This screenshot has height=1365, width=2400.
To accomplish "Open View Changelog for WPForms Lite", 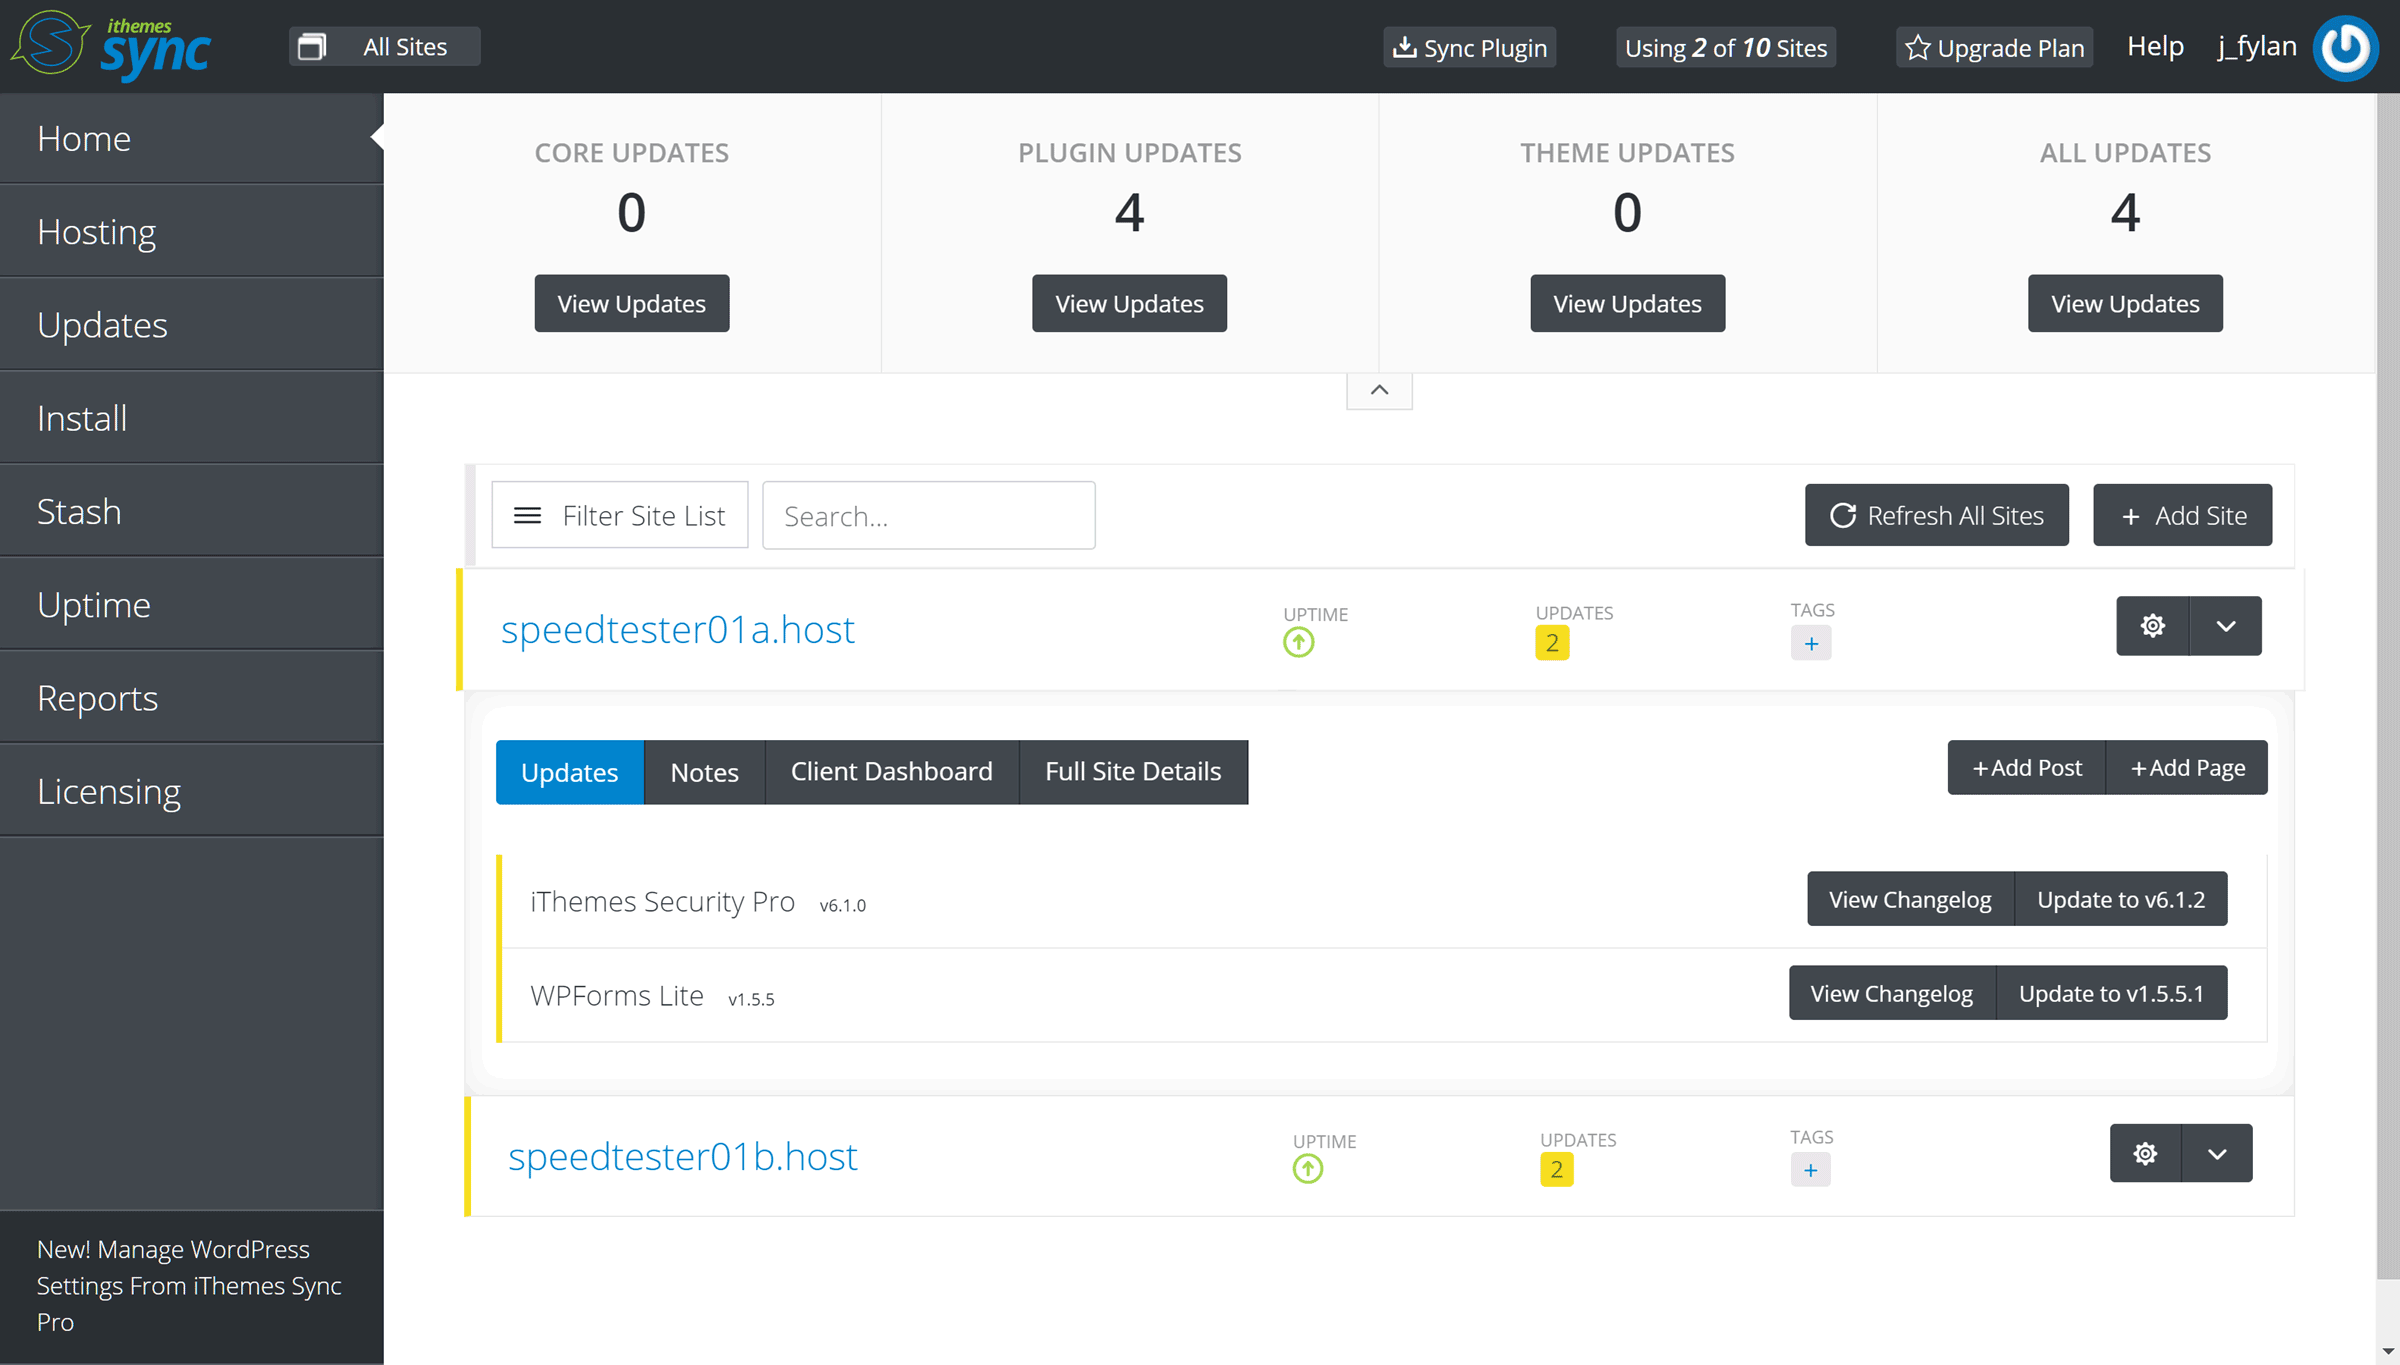I will click(x=1891, y=992).
